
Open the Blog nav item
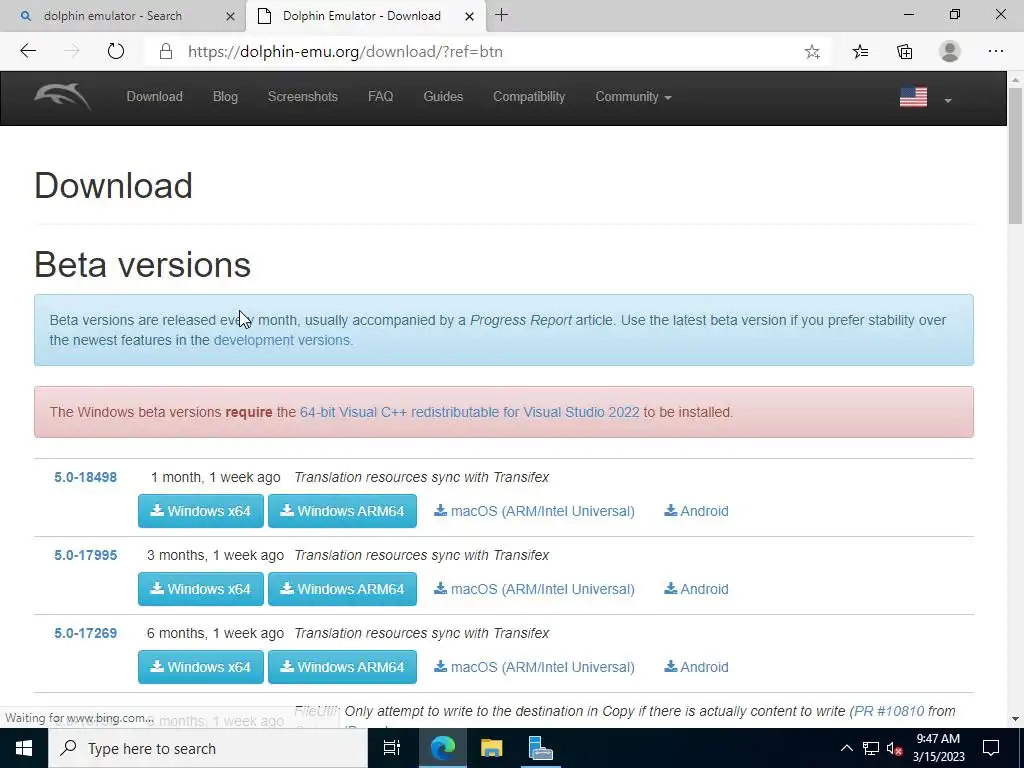225,97
